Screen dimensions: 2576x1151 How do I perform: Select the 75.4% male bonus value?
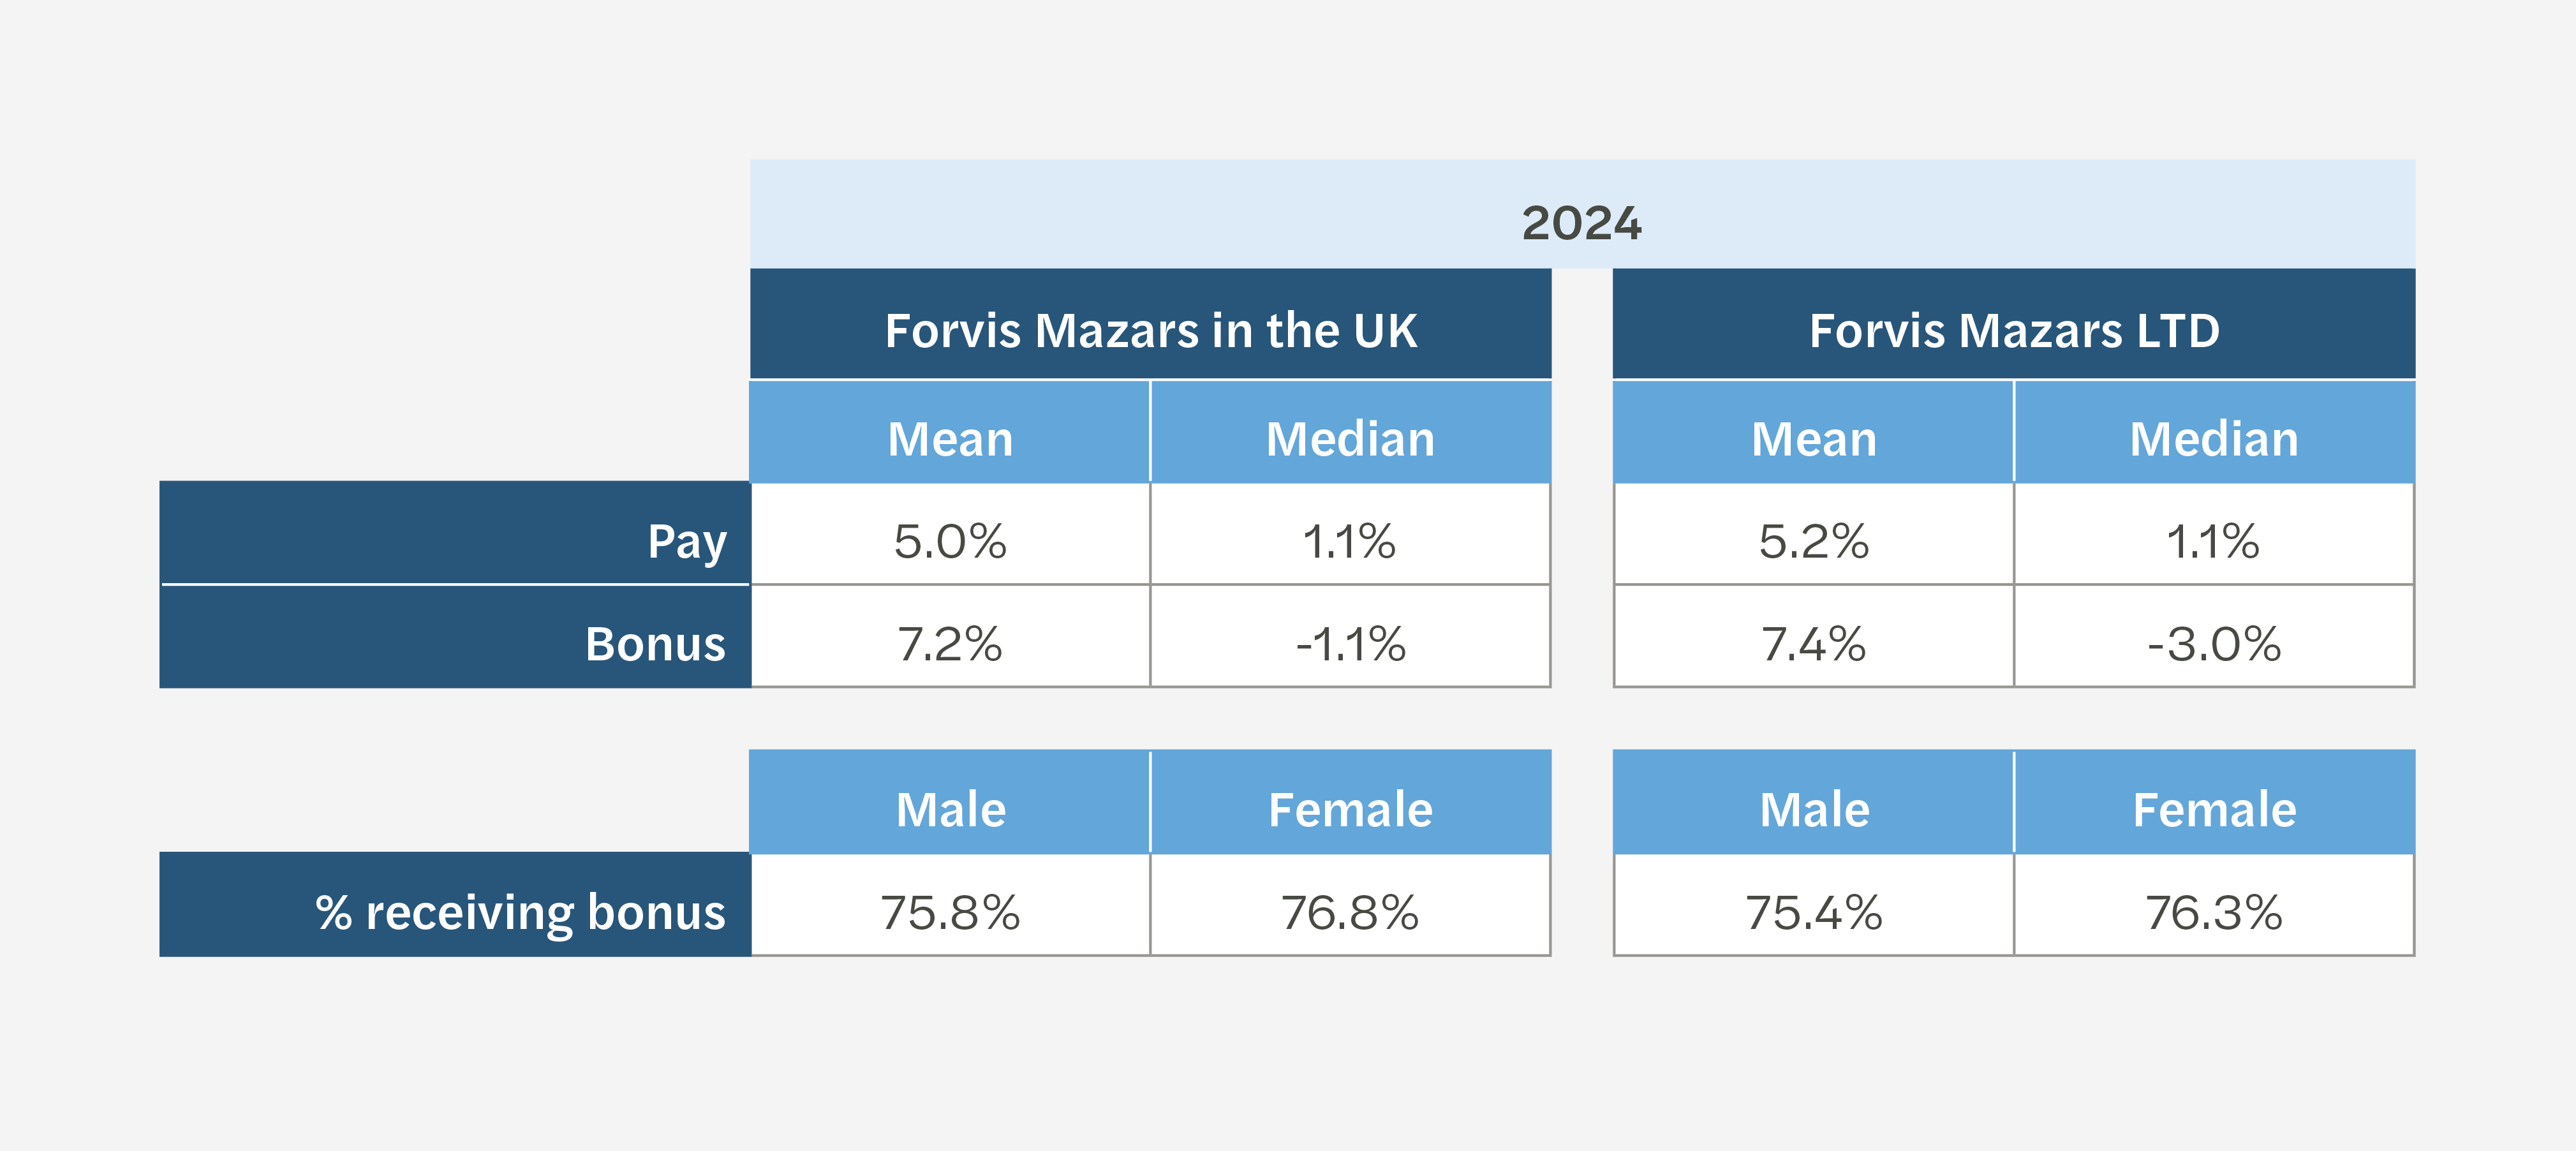(1813, 912)
